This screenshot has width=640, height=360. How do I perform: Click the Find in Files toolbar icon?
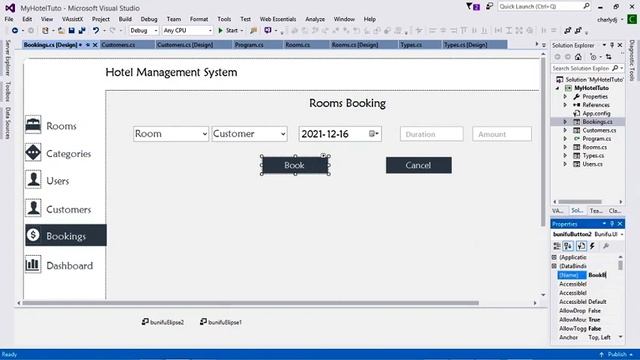[253, 31]
